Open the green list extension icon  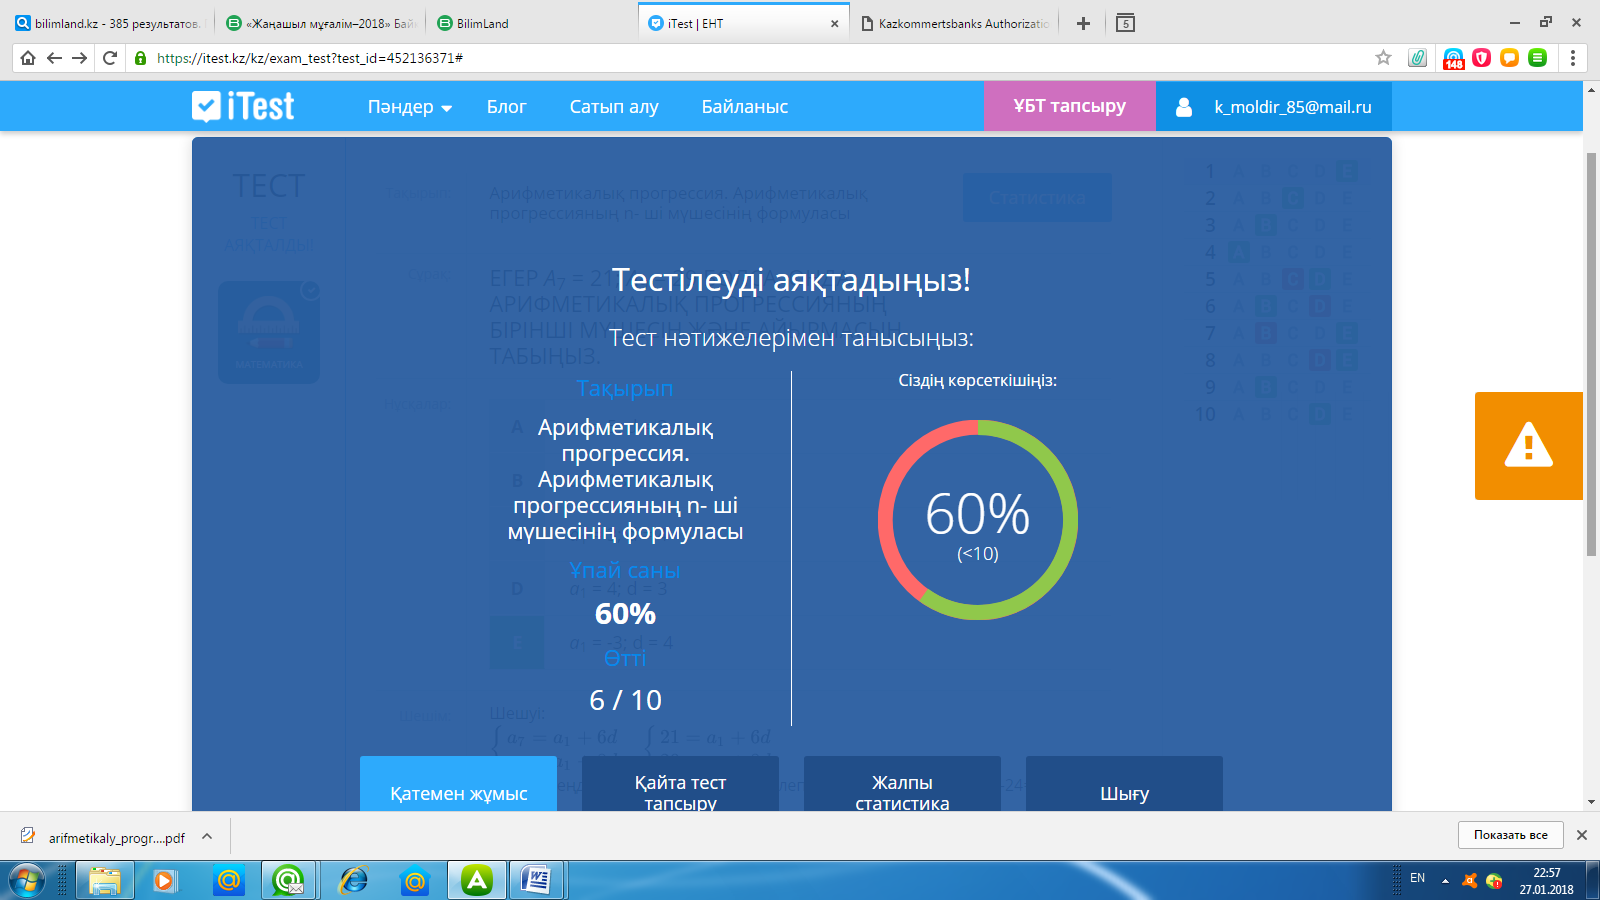[x=1538, y=58]
